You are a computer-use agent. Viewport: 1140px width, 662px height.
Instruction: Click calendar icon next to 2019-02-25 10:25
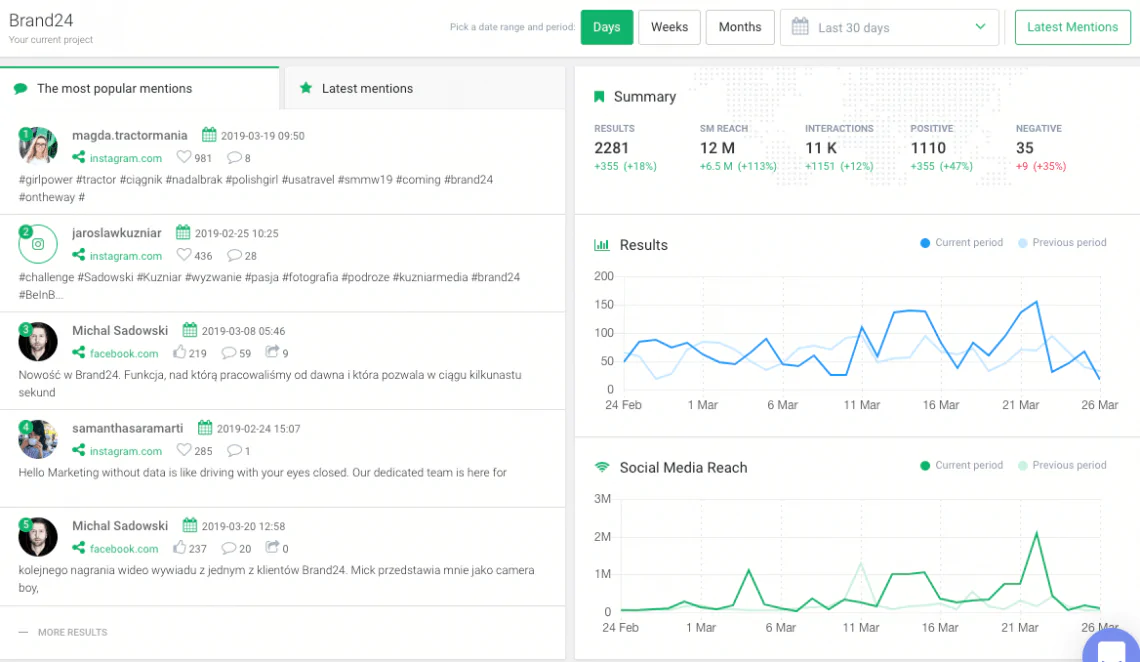[183, 233]
